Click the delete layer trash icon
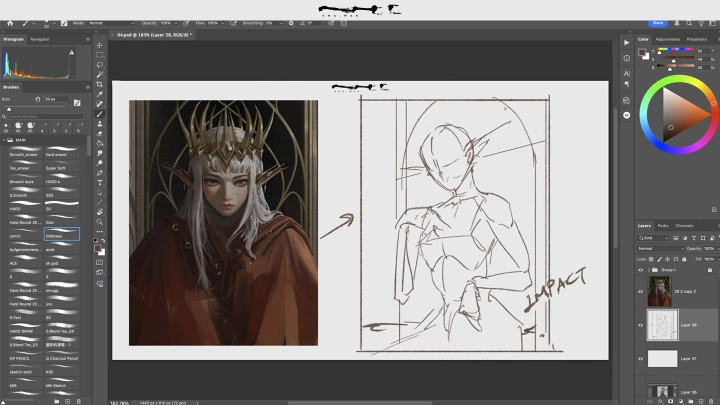The height and width of the screenshot is (405, 720). click(x=710, y=402)
